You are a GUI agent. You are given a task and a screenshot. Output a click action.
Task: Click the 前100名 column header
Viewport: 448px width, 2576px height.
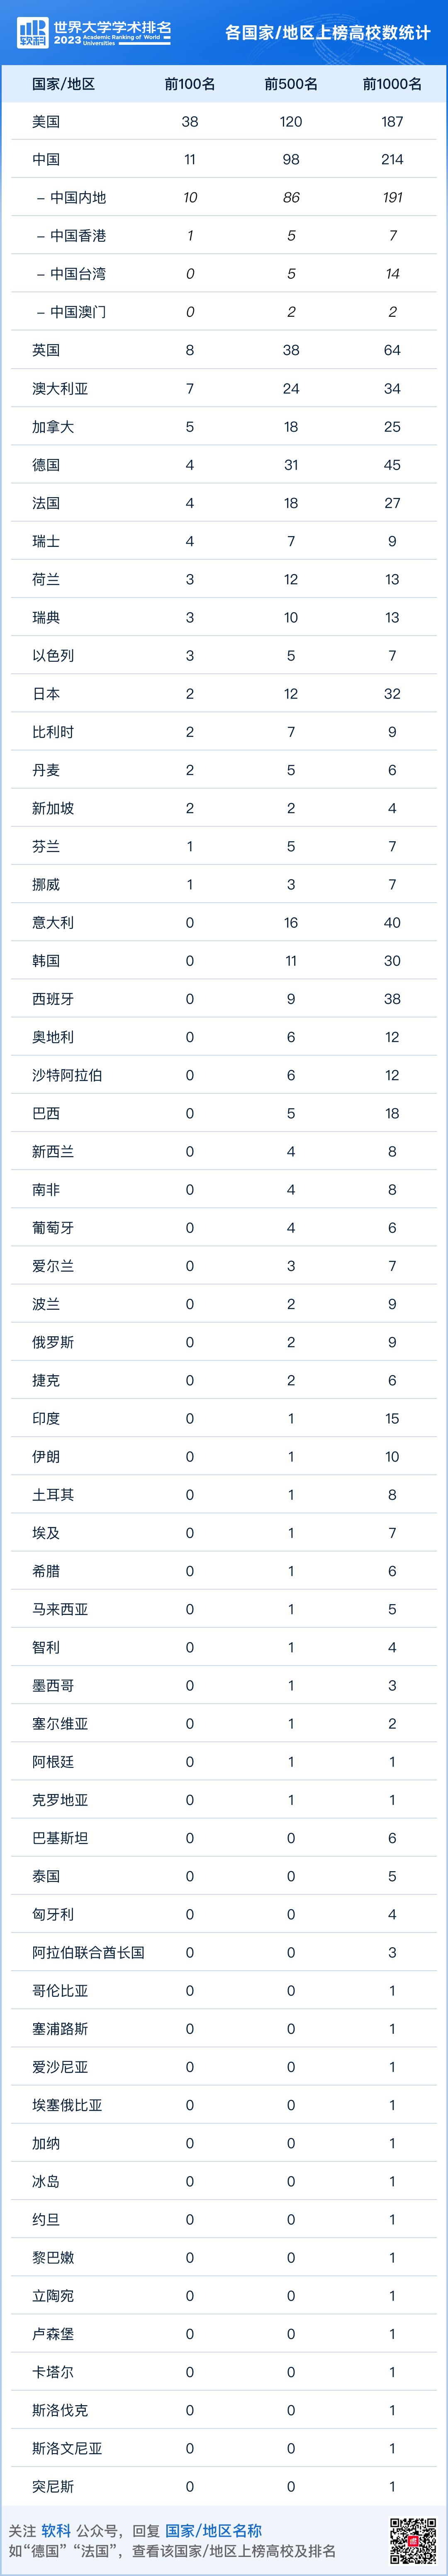(190, 84)
